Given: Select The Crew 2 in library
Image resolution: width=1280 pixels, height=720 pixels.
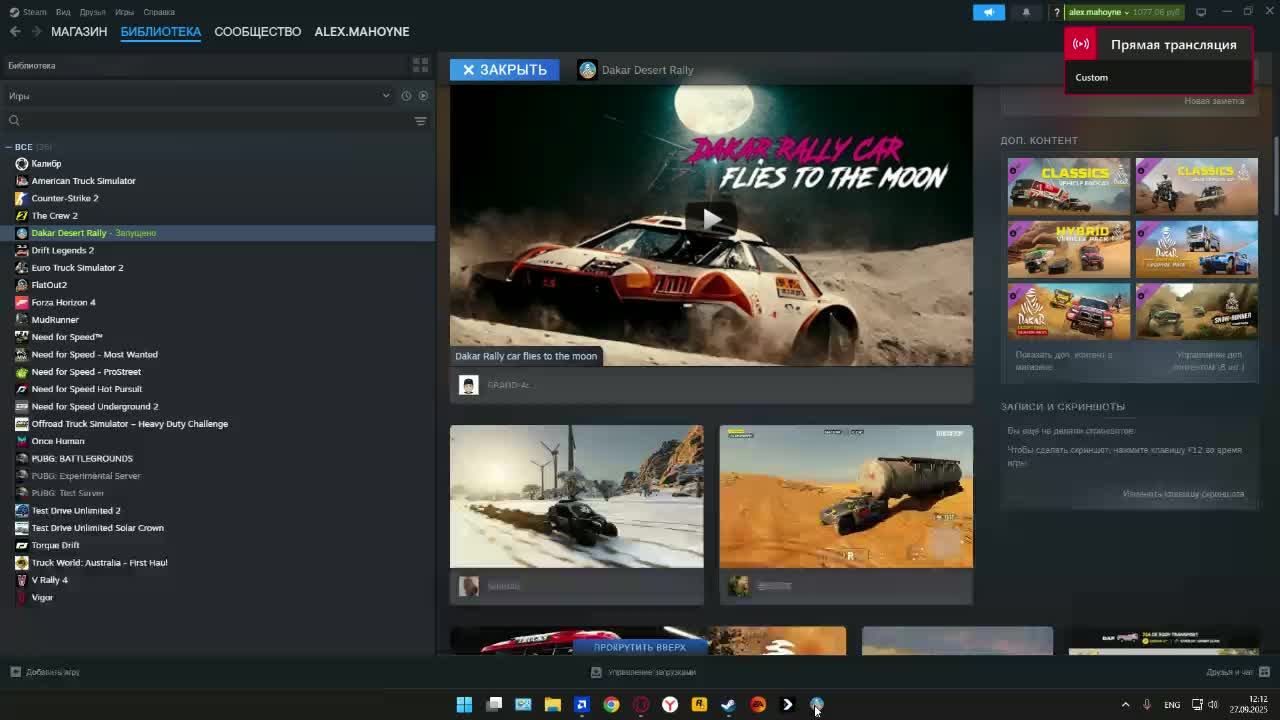Looking at the screenshot, I should pyautogui.click(x=54, y=215).
